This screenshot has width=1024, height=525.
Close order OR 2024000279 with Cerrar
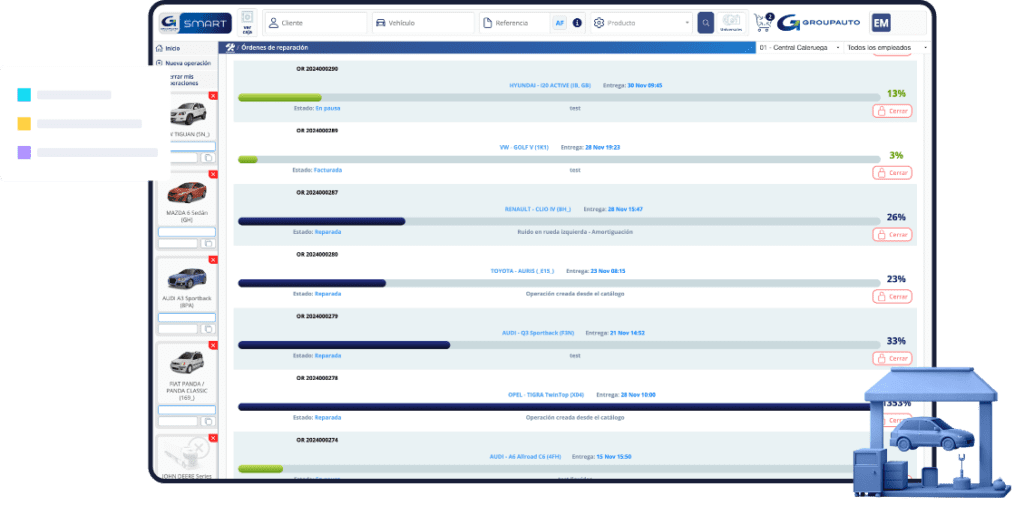(x=892, y=358)
